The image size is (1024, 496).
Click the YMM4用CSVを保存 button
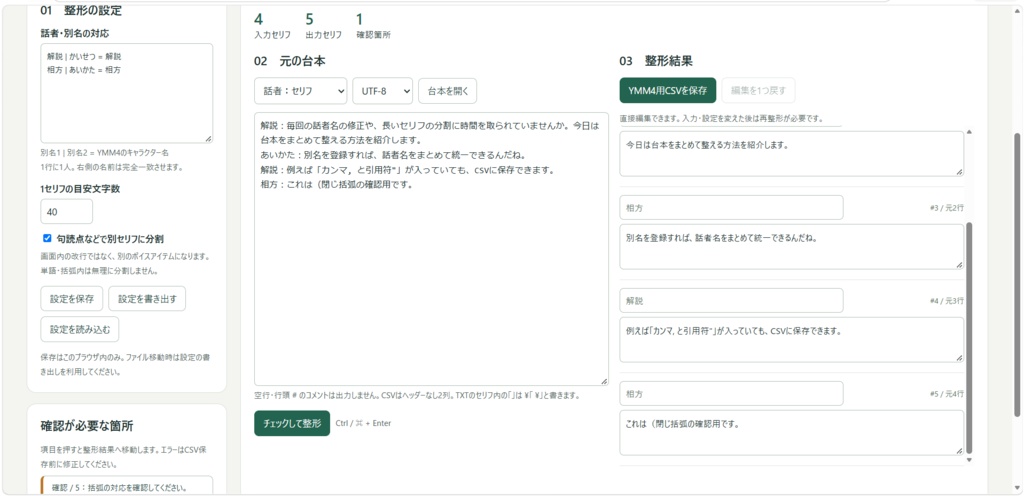point(667,91)
